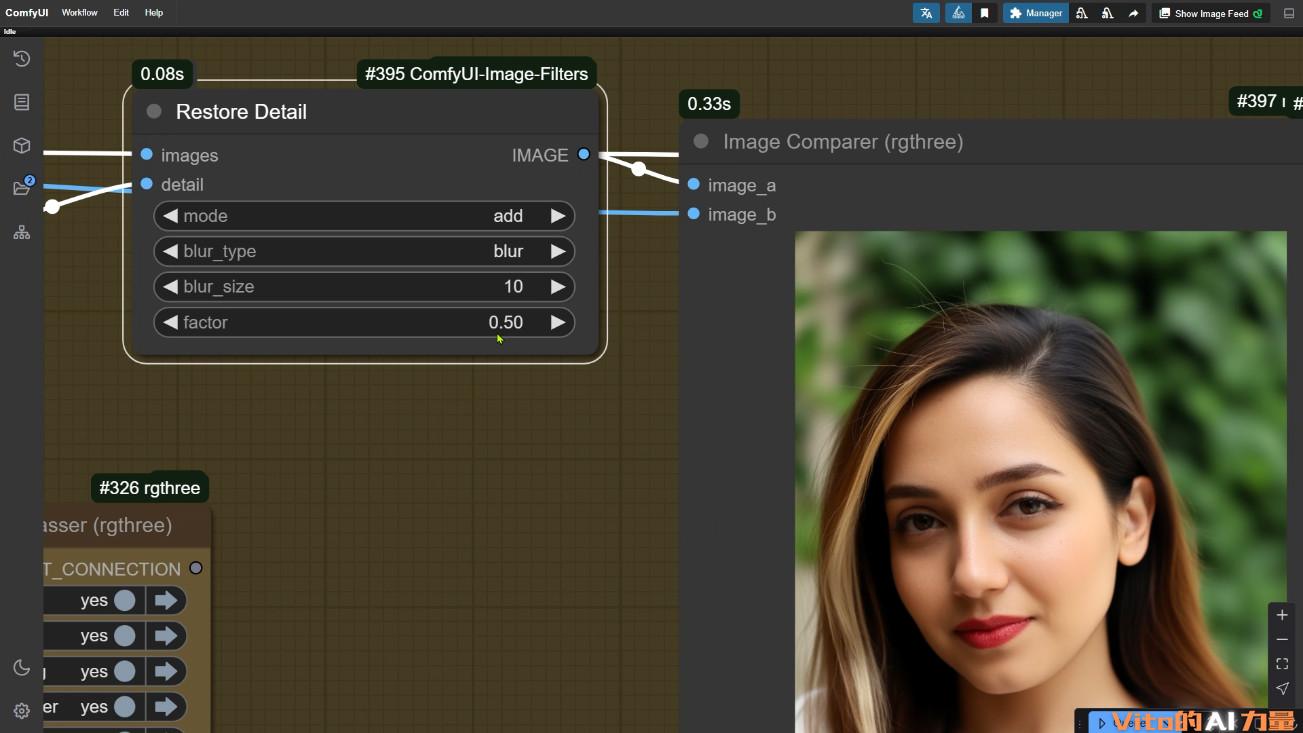Select previous blur_type left arrow
Viewport: 1303px width, 733px height.
170,251
